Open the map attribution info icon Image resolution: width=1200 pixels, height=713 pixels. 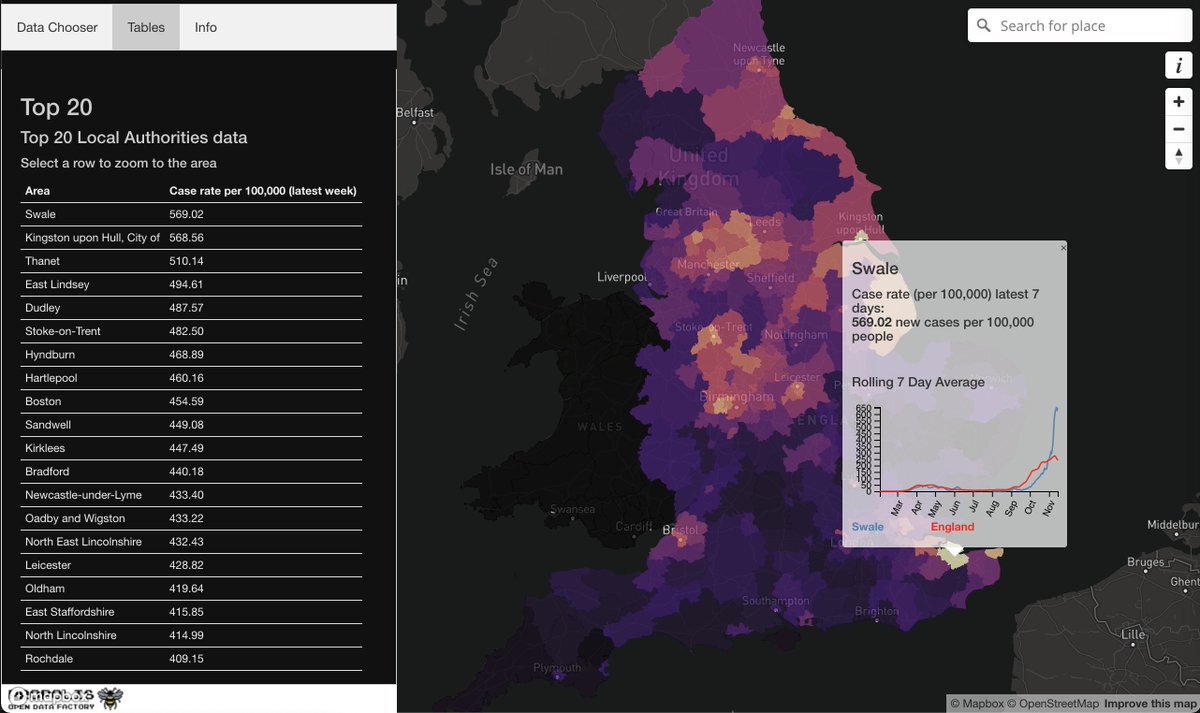click(1179, 65)
